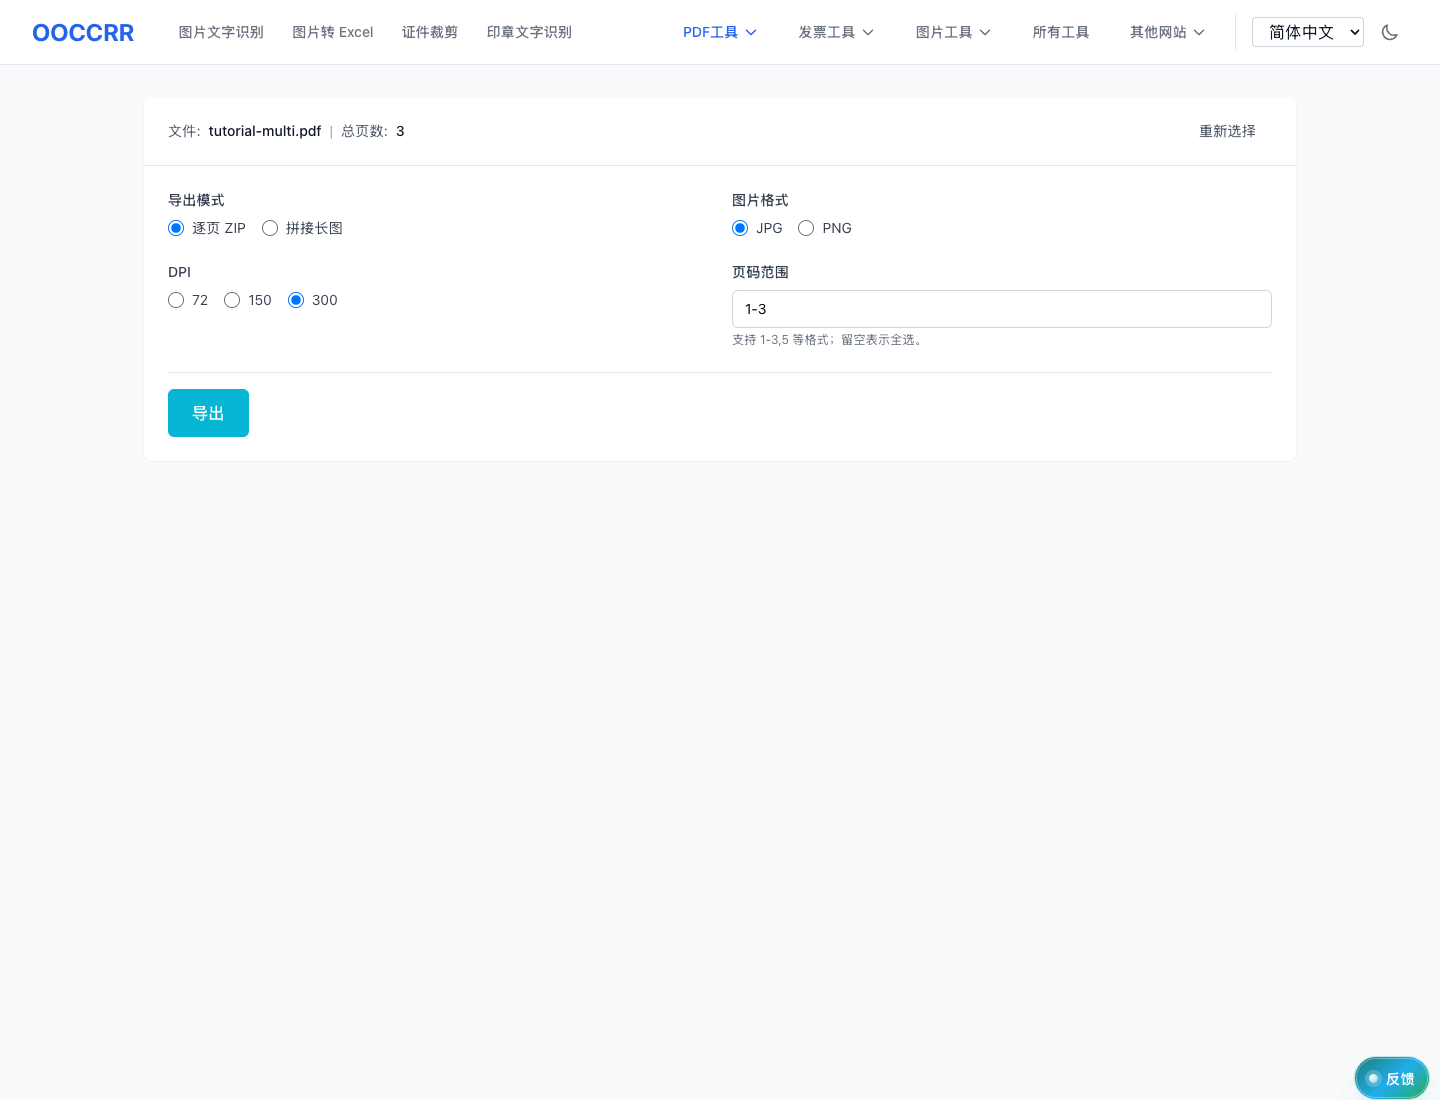Image resolution: width=1440 pixels, height=1100 pixels.
Task: Open the 其他网站 dropdown
Action: click(1166, 32)
